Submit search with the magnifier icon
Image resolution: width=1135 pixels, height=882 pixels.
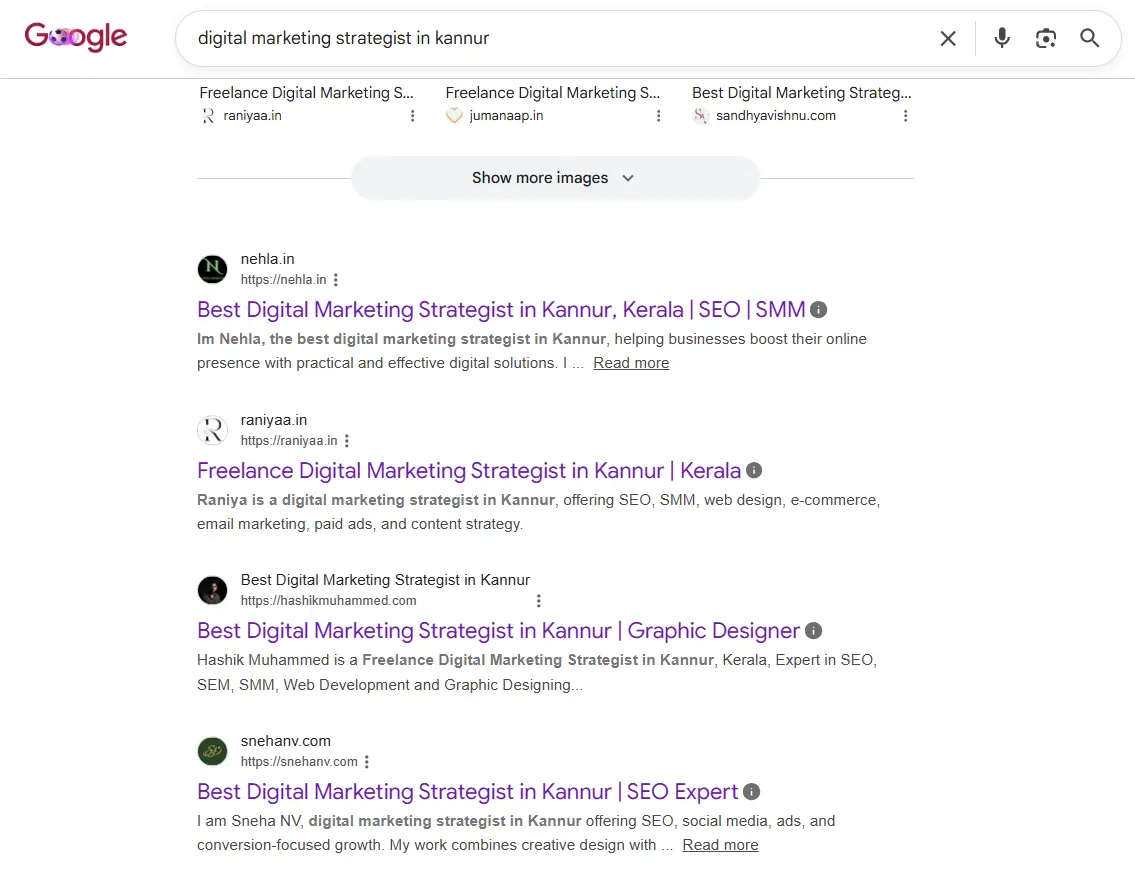(1089, 38)
